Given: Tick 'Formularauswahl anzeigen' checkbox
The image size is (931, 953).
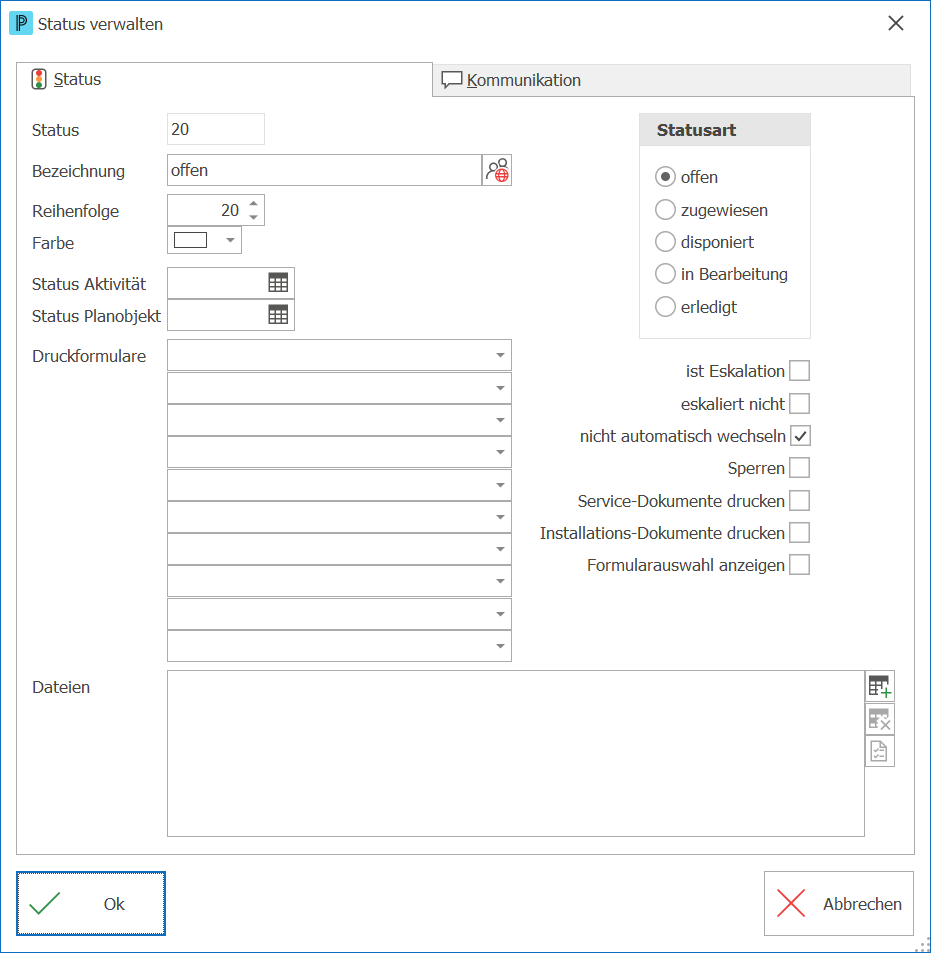Looking at the screenshot, I should pyautogui.click(x=800, y=565).
